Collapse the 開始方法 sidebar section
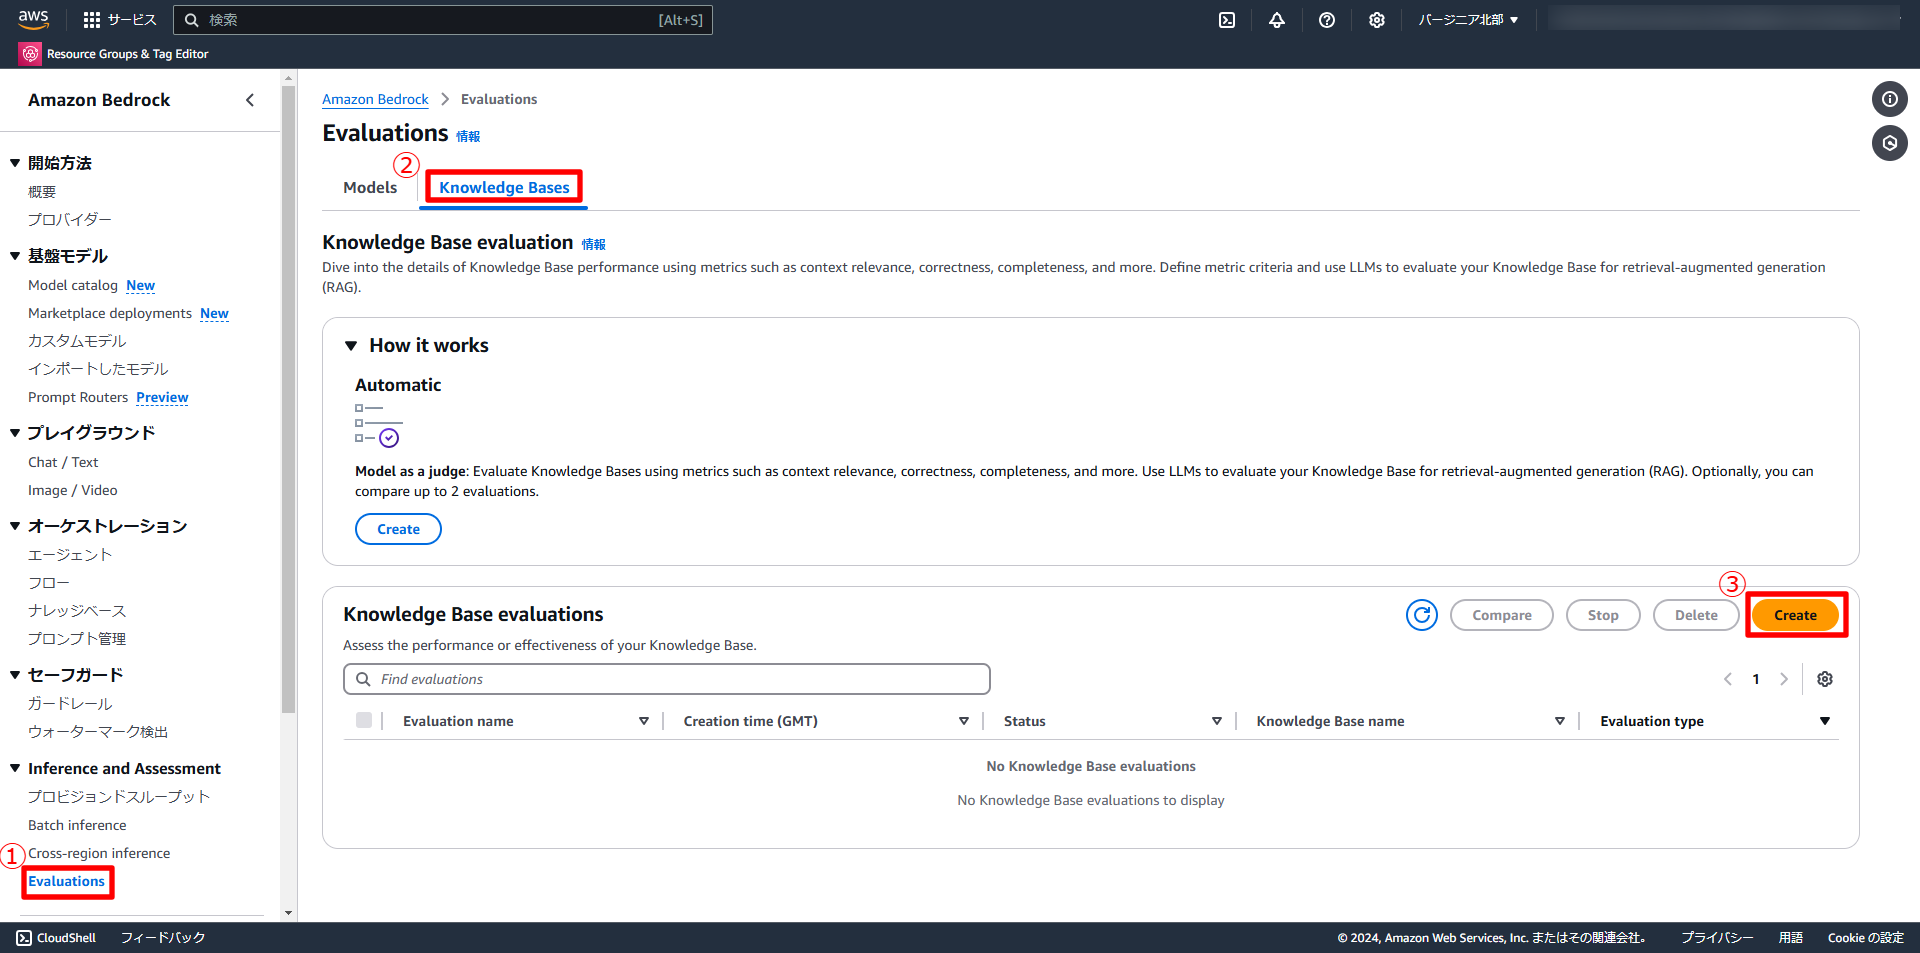This screenshot has height=953, width=1920. pyautogui.click(x=15, y=163)
